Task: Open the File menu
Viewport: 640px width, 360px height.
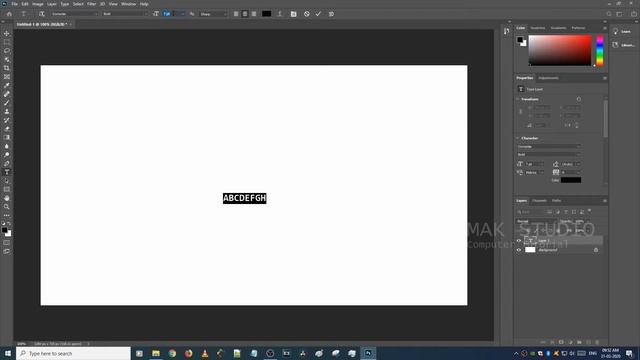Action: 14,4
